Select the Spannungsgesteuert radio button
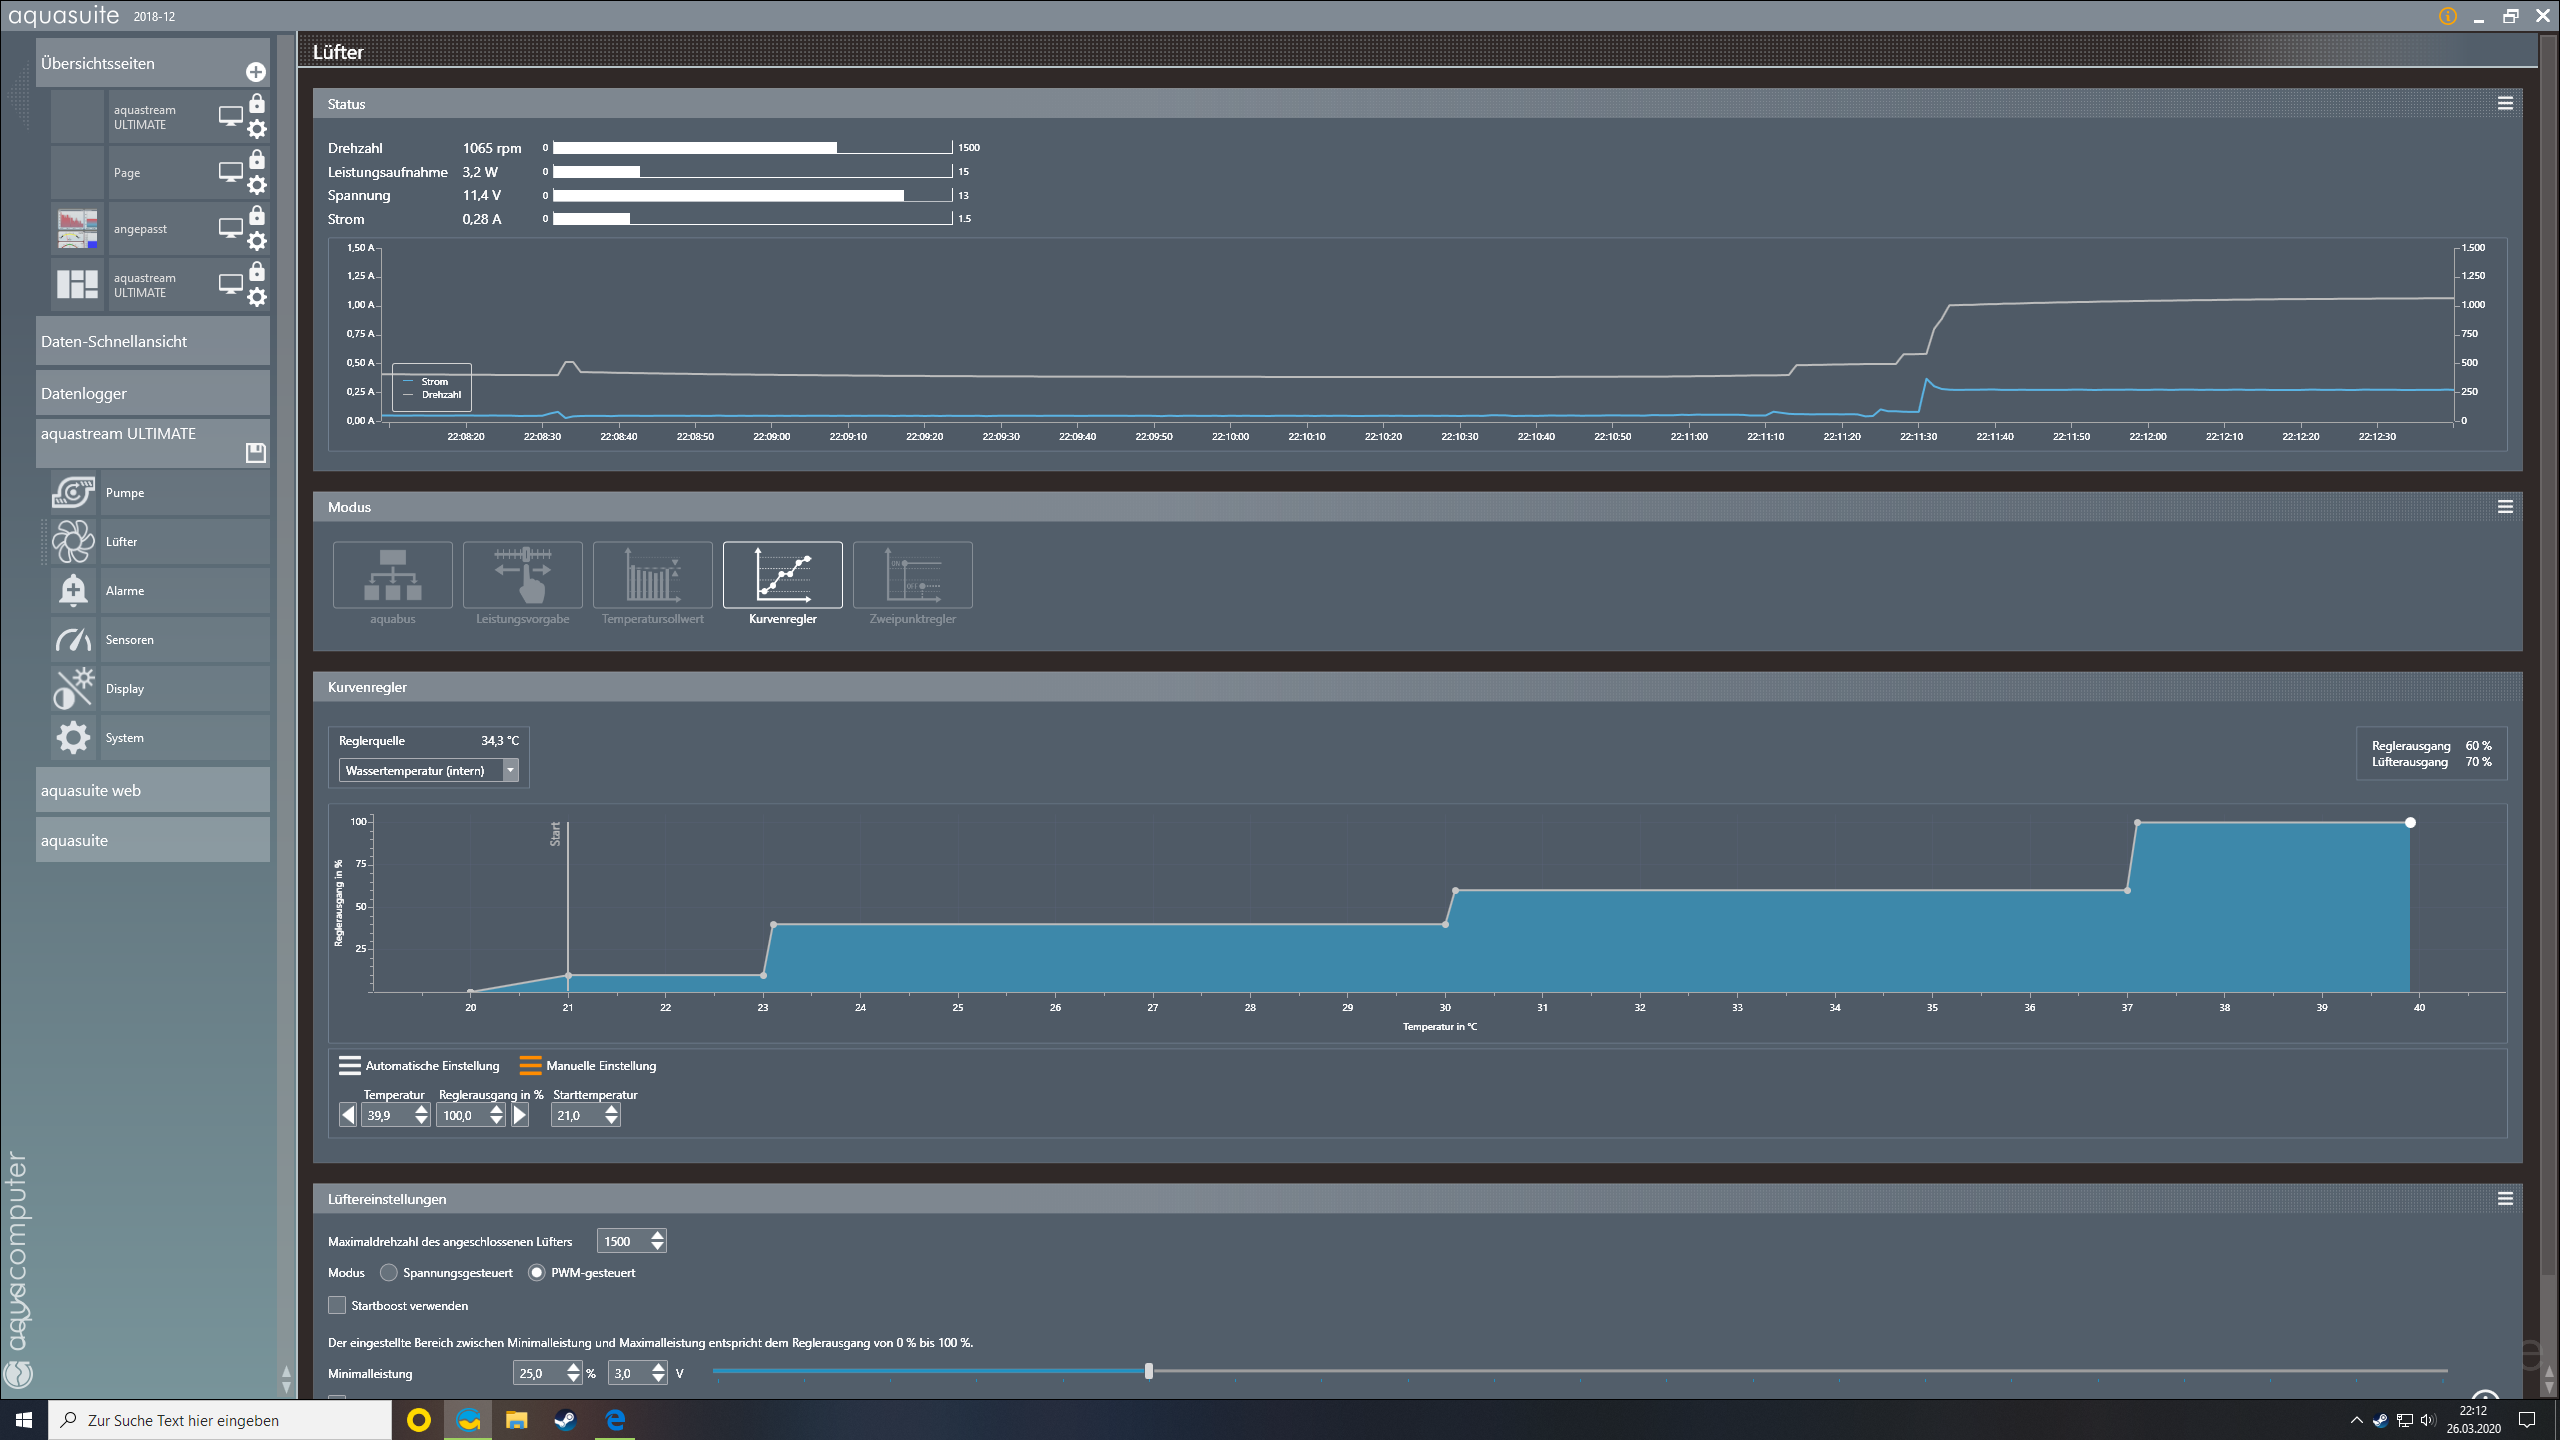This screenshot has width=2560, height=1440. point(389,1273)
